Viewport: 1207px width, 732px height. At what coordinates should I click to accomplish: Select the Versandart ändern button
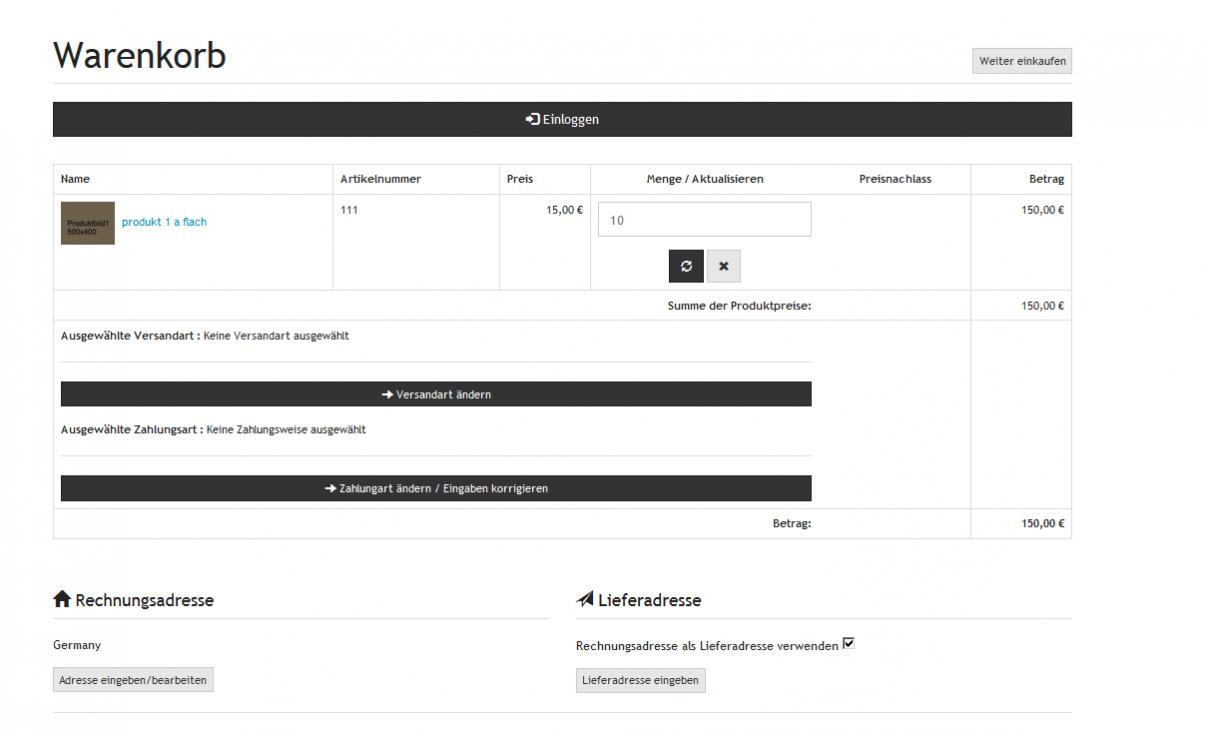pos(436,395)
